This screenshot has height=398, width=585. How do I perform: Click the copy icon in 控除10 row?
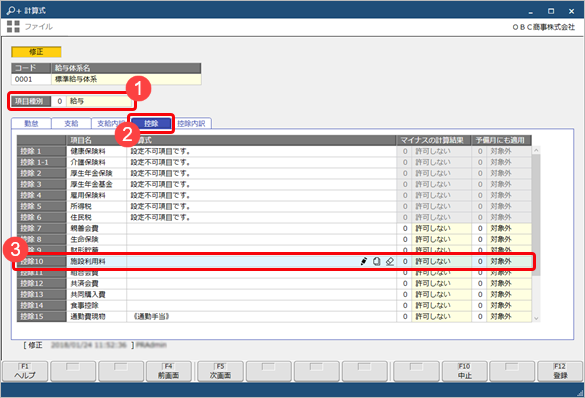coord(377,261)
